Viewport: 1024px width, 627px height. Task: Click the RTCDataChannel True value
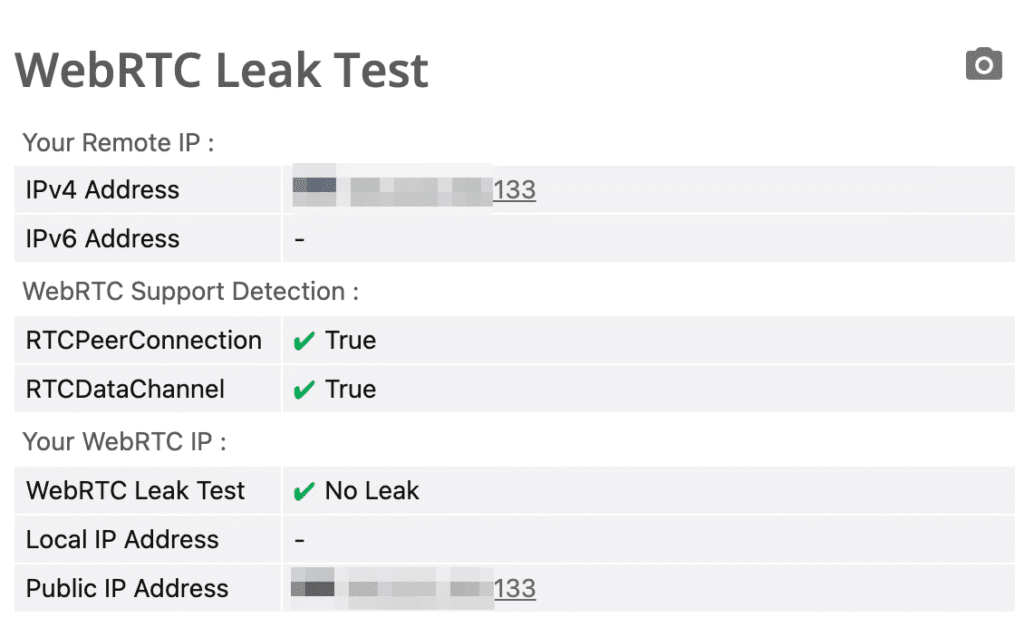pyautogui.click(x=351, y=389)
